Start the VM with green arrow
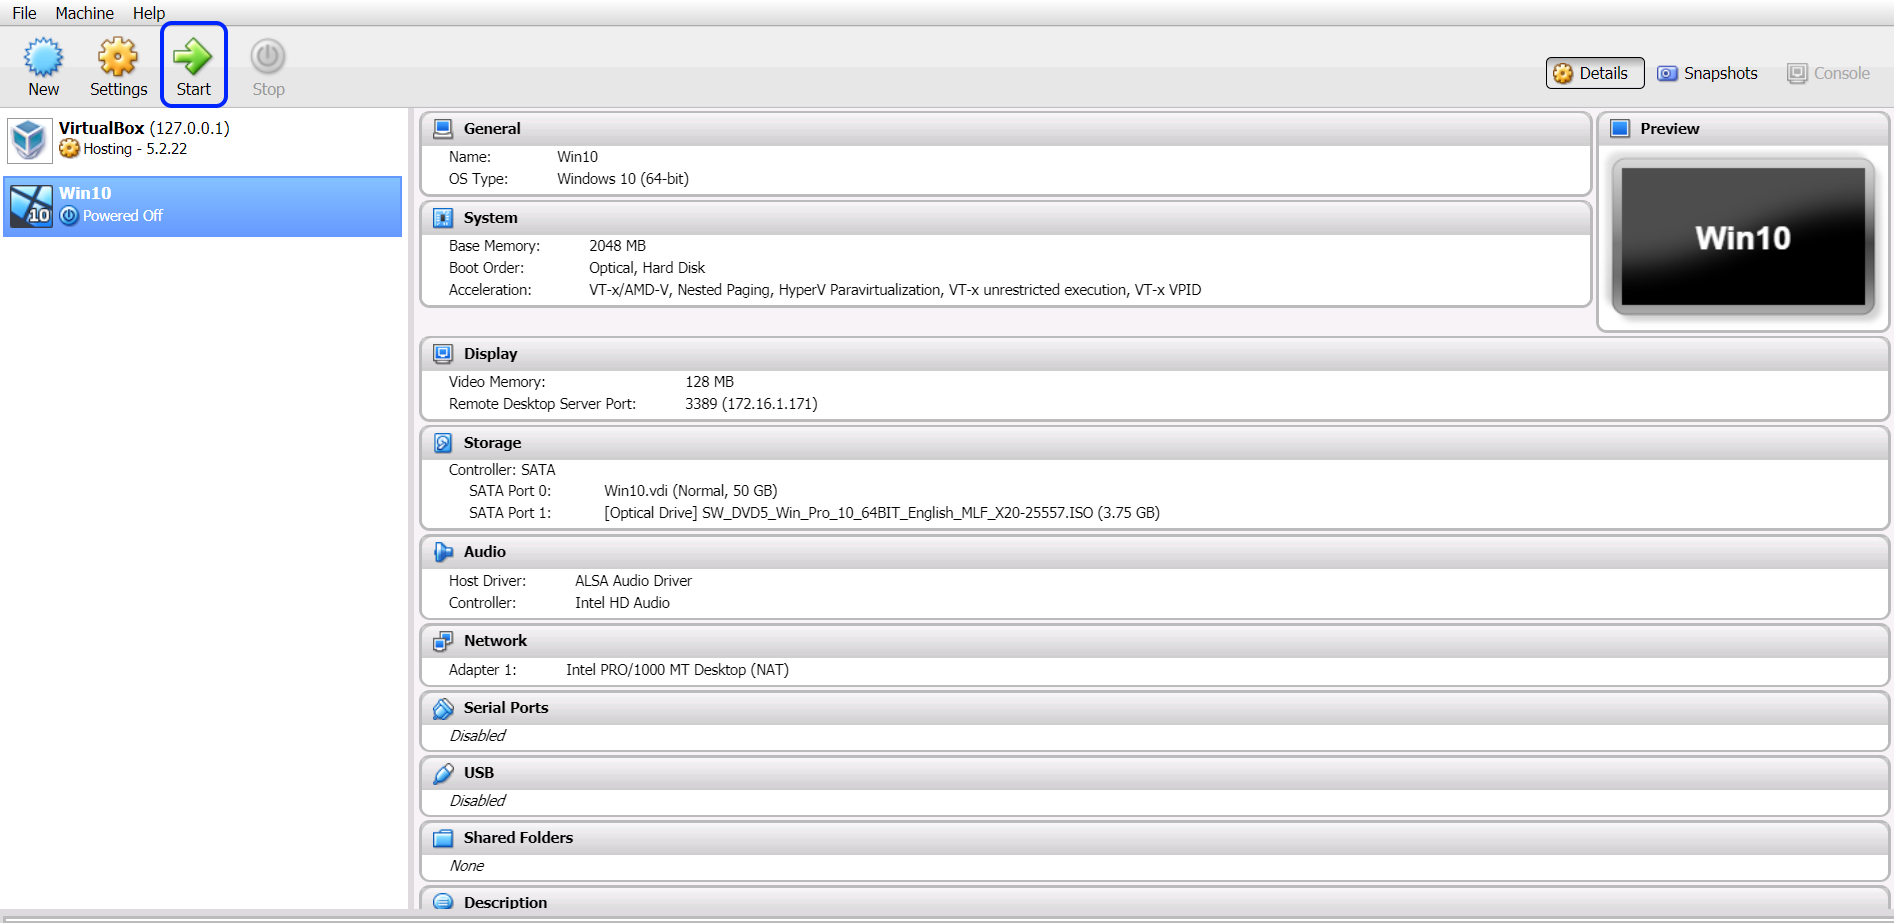Image resolution: width=1894 pixels, height=923 pixels. (x=193, y=57)
